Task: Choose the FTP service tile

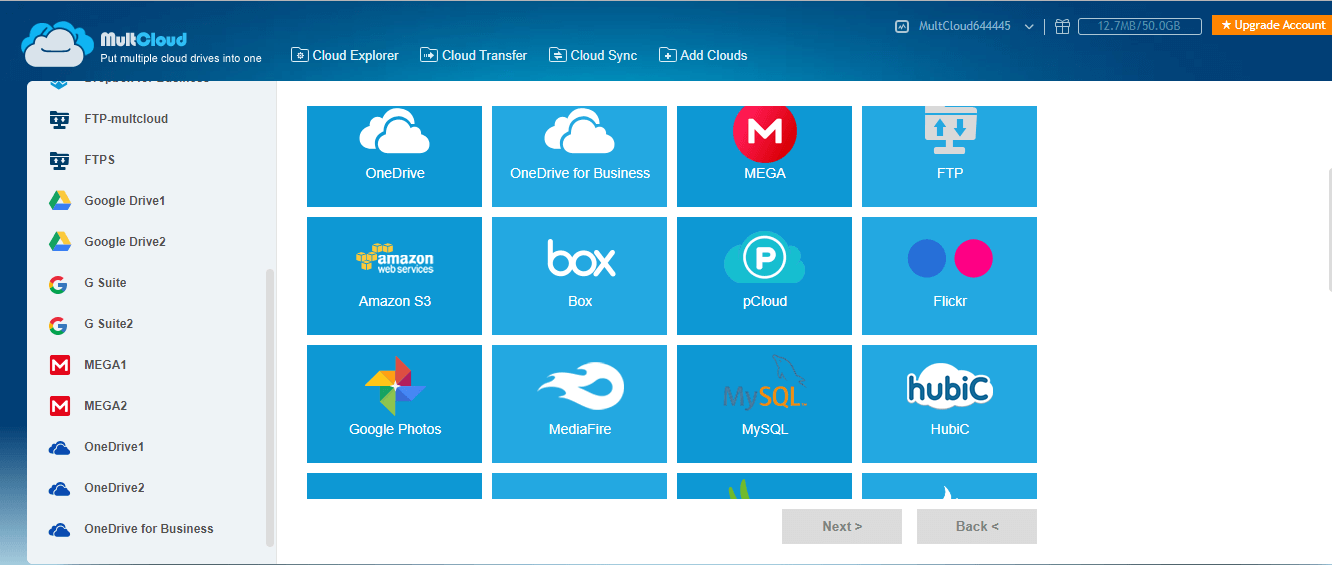Action: [x=949, y=156]
